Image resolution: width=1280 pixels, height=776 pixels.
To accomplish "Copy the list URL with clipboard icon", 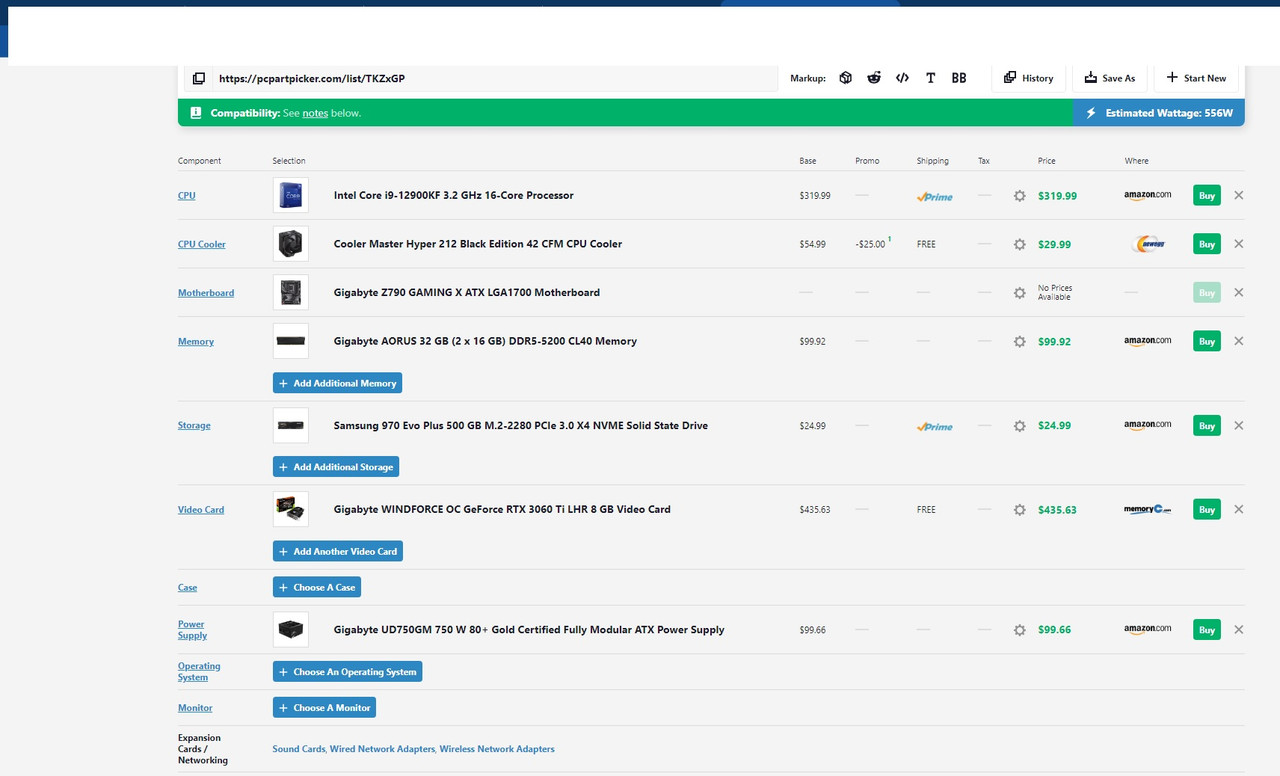I will (x=198, y=78).
